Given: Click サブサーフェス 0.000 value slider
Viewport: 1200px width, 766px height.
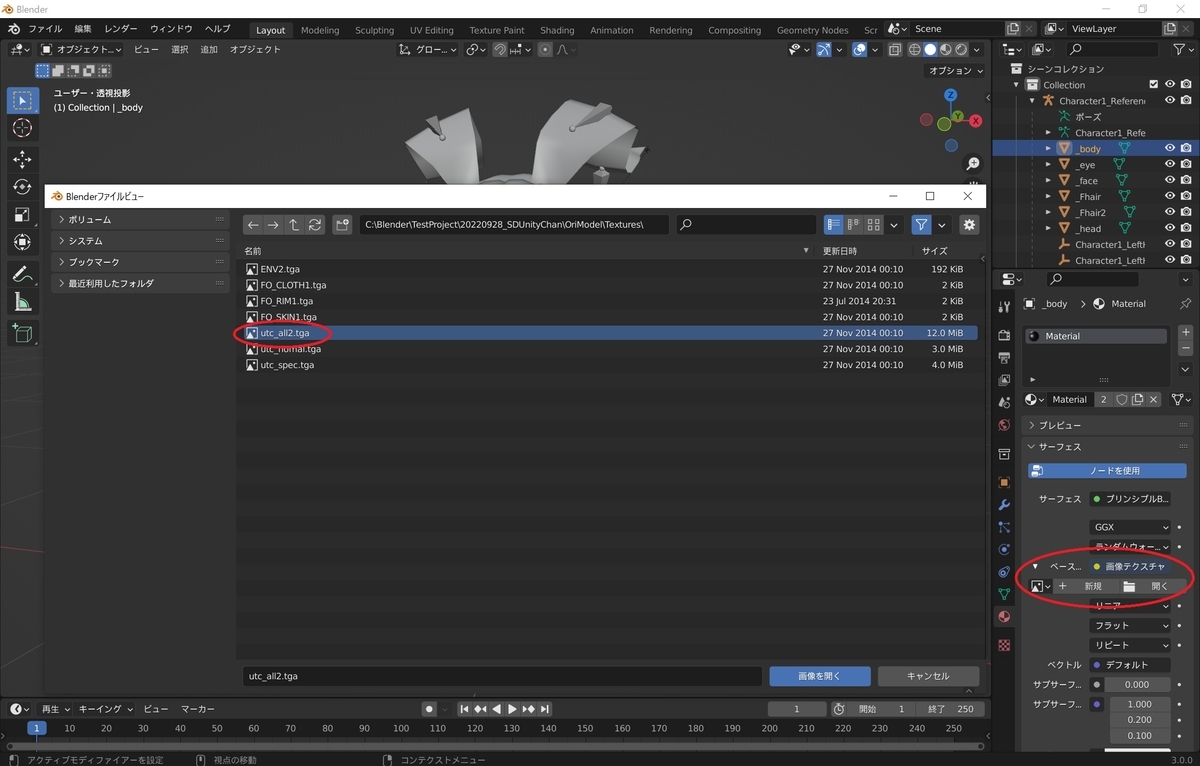Looking at the screenshot, I should tap(1137, 685).
